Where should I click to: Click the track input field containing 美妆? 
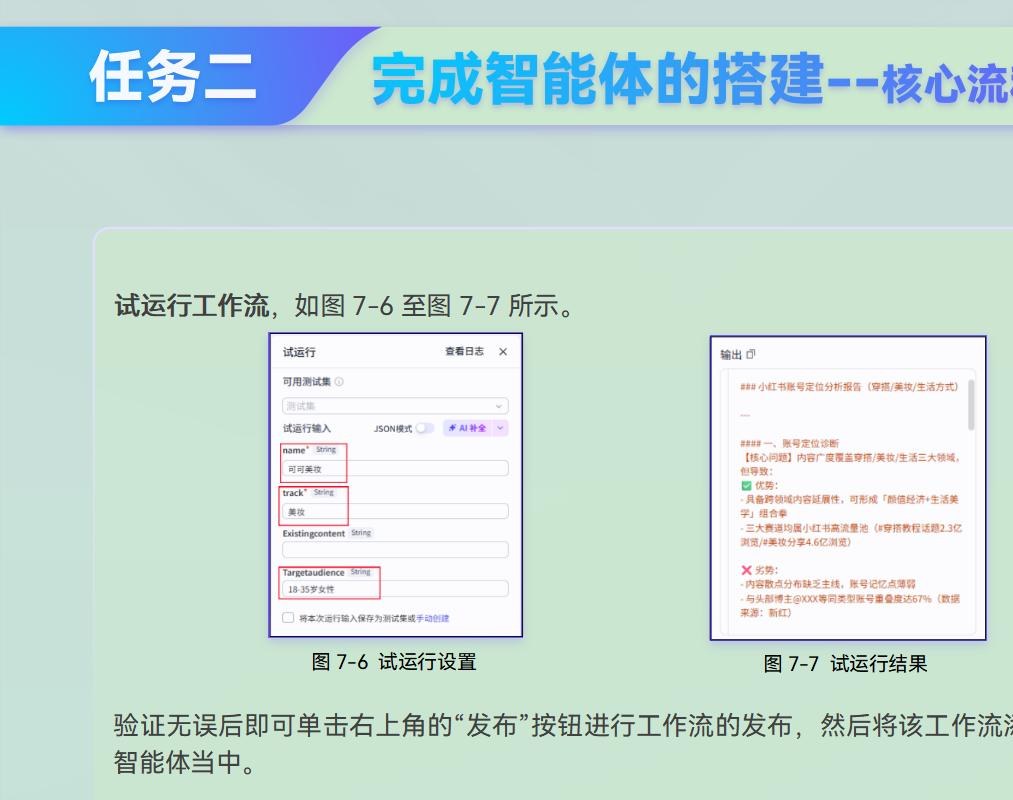(x=395, y=511)
